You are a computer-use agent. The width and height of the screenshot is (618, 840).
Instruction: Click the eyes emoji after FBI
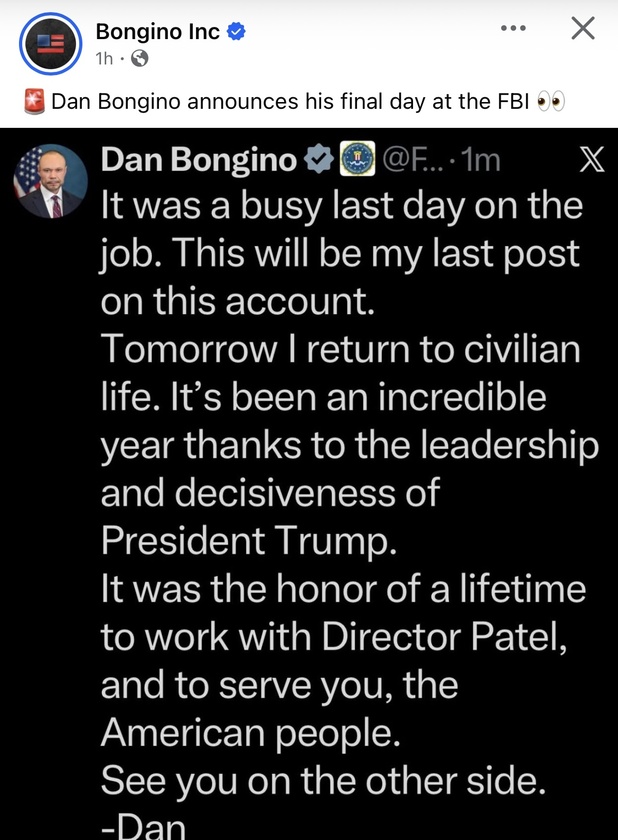pos(551,102)
